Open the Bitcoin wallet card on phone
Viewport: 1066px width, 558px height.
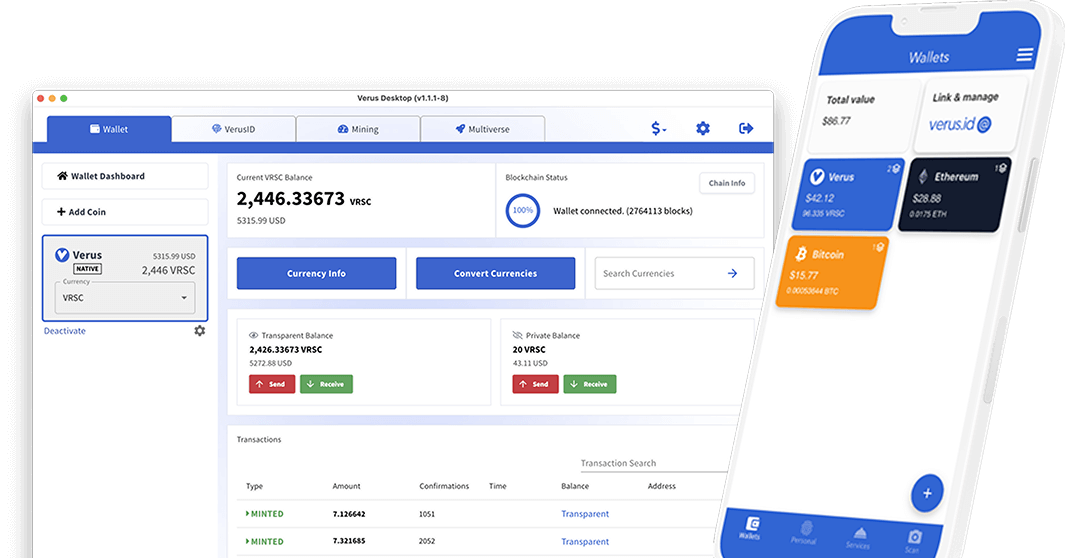click(832, 272)
